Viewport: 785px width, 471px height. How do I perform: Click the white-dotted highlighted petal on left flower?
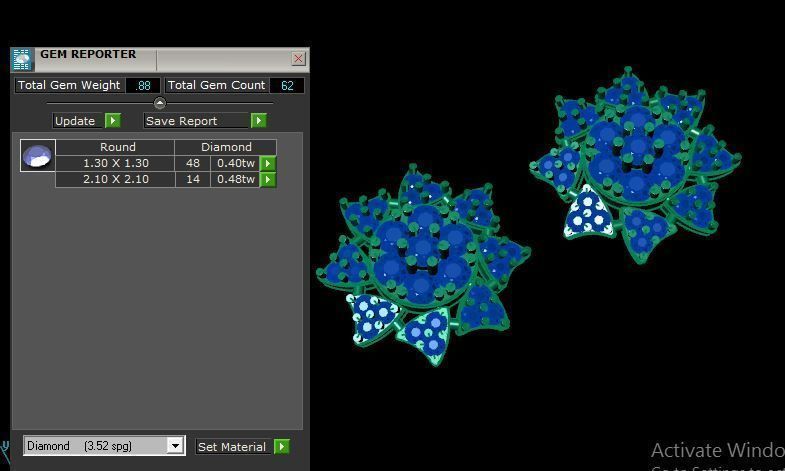pyautogui.click(x=373, y=318)
